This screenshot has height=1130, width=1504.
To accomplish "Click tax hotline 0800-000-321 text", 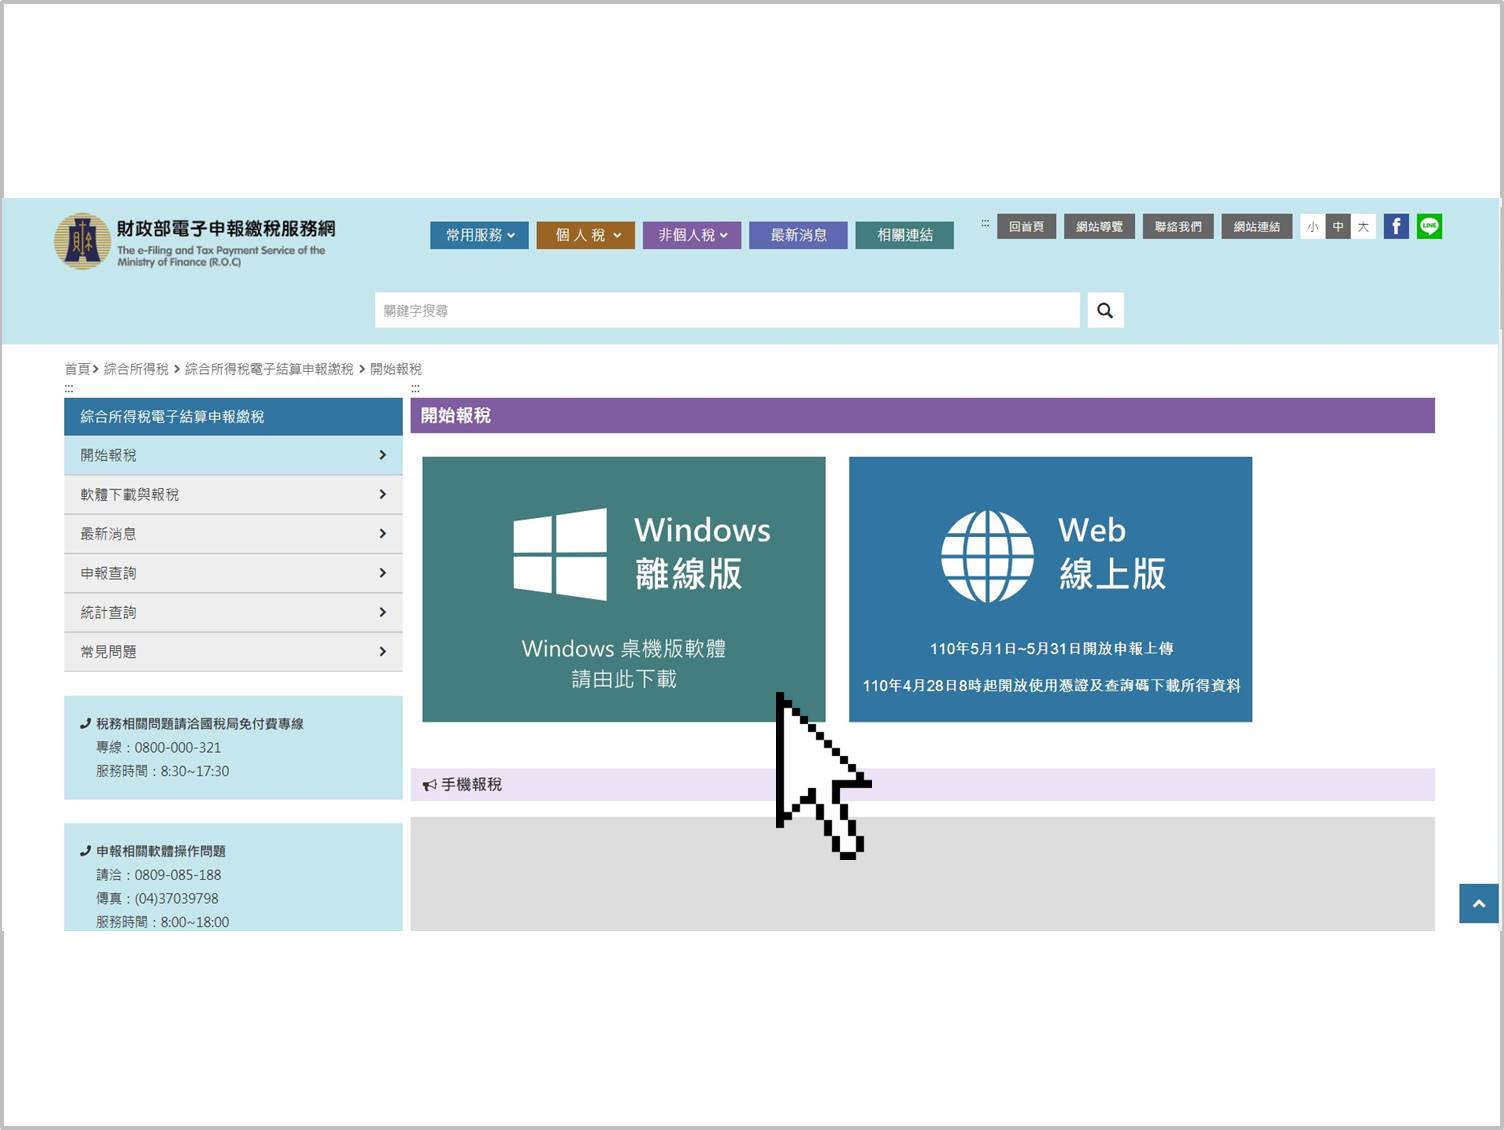I will [178, 747].
